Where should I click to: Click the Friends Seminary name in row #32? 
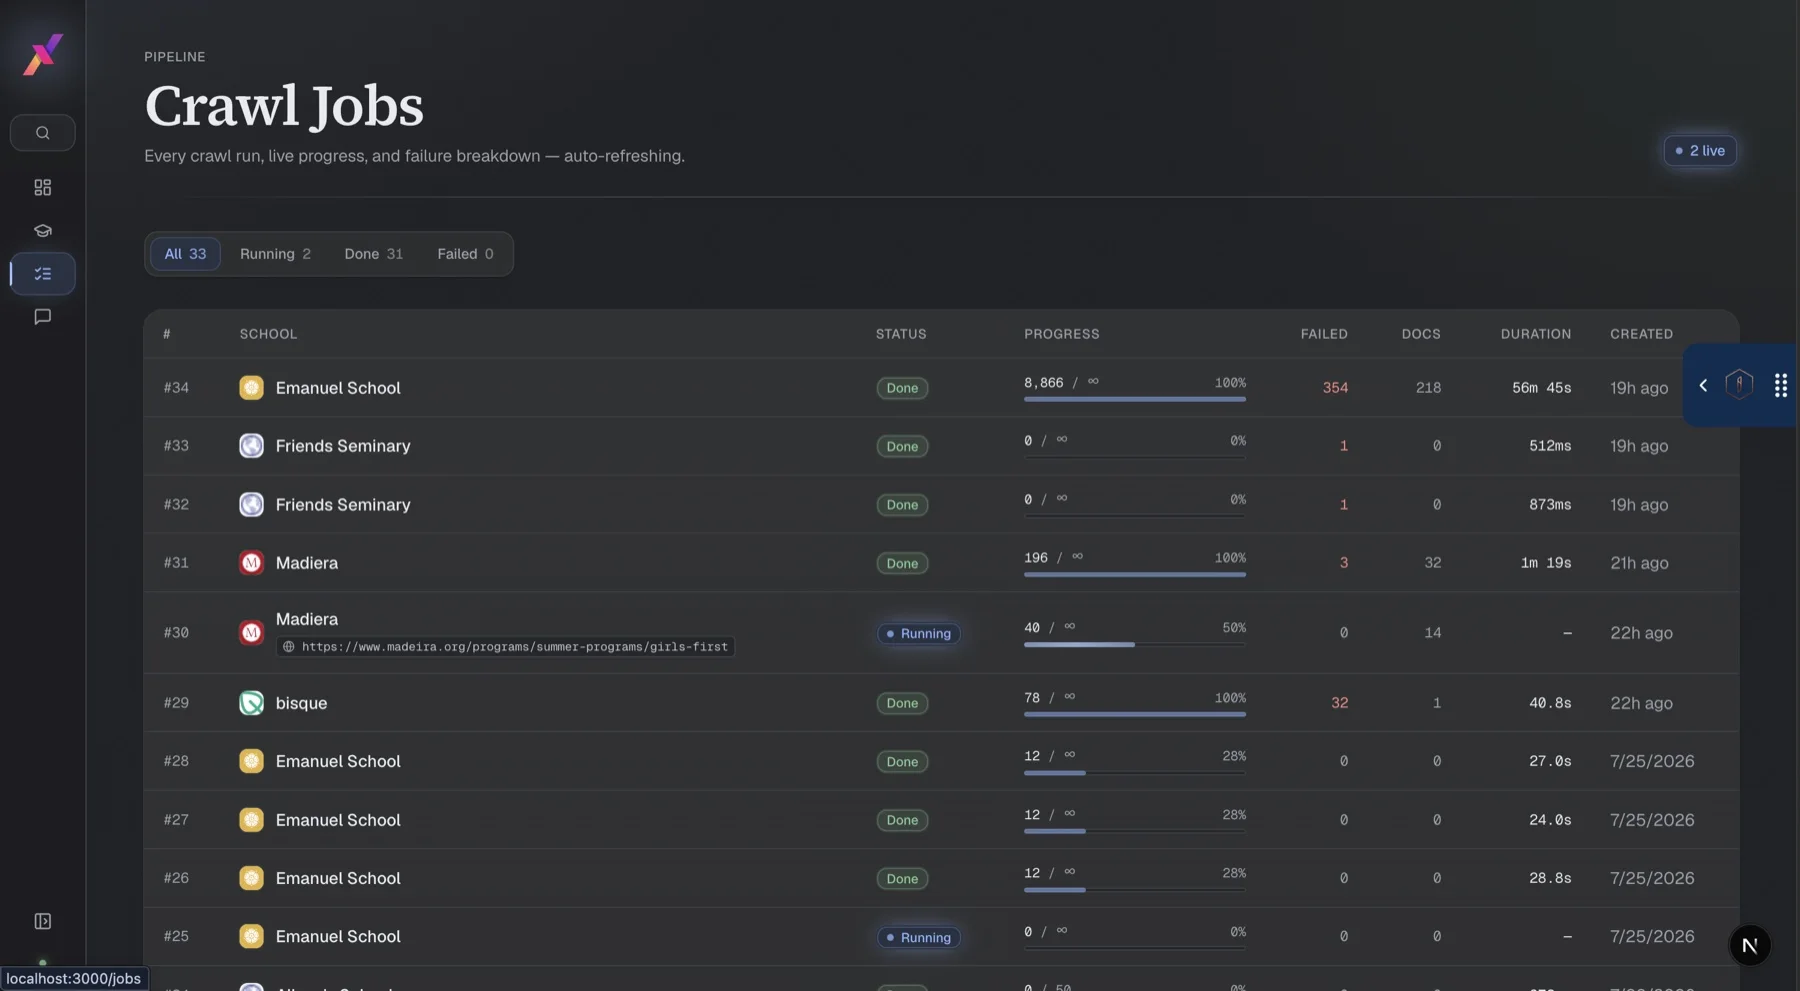click(343, 505)
